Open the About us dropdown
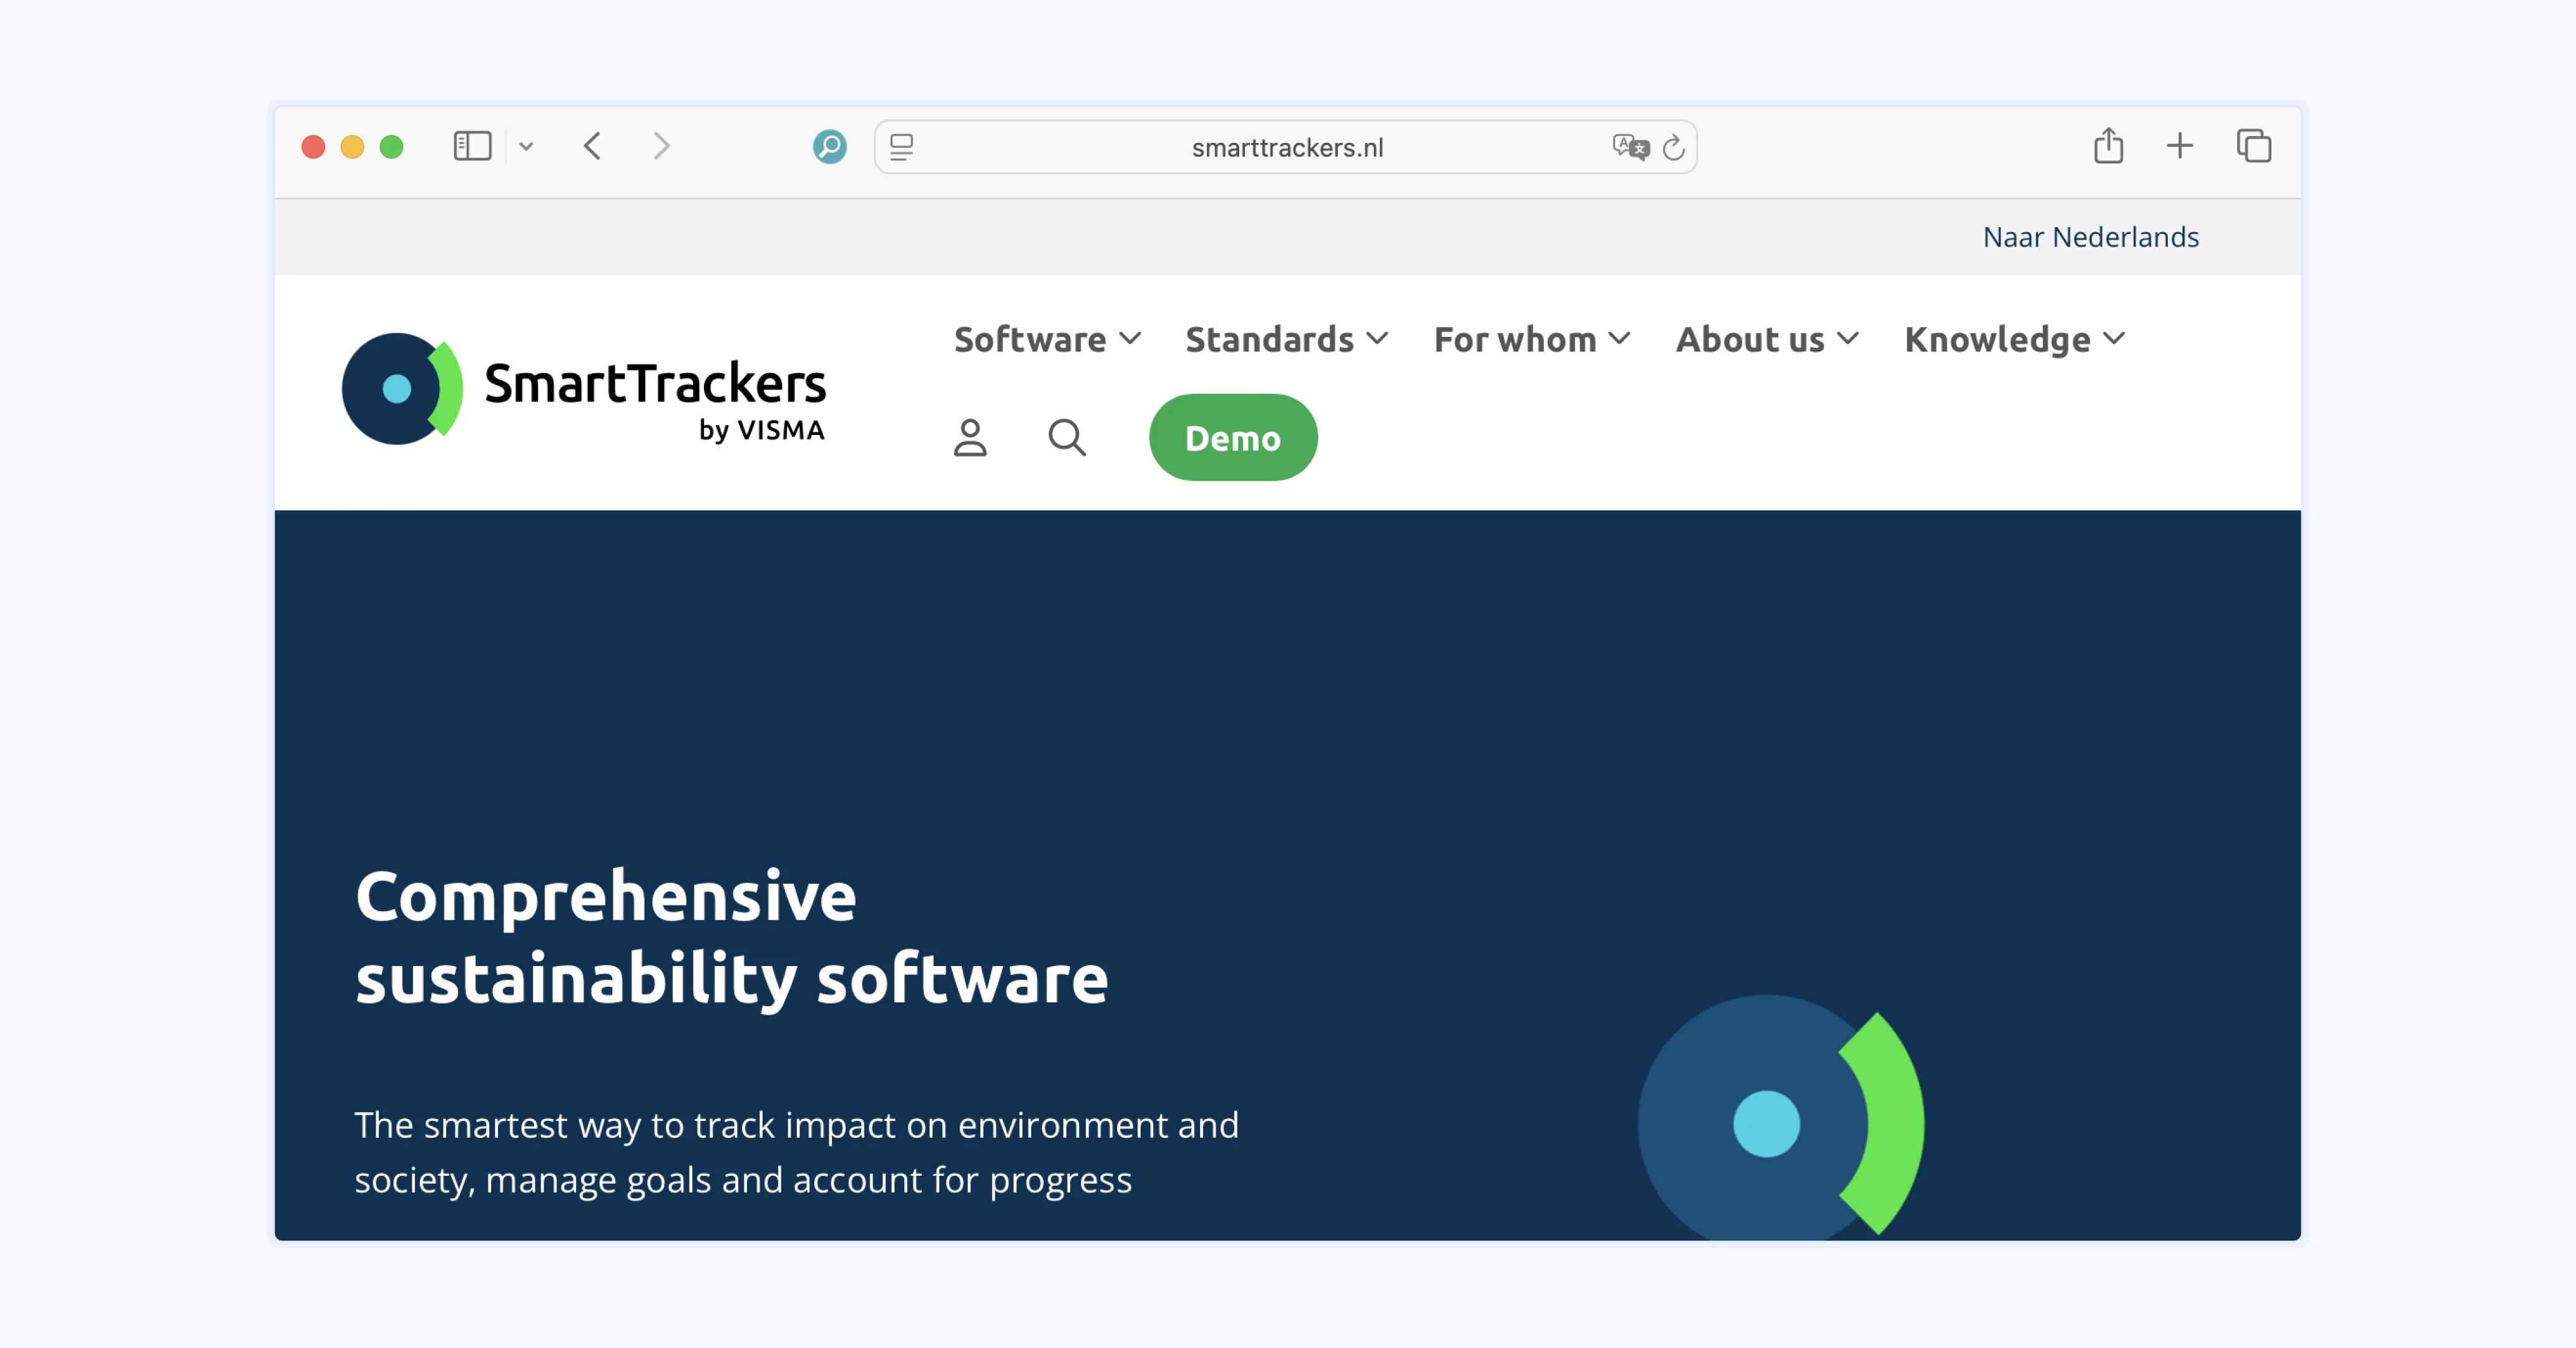 tap(1767, 340)
